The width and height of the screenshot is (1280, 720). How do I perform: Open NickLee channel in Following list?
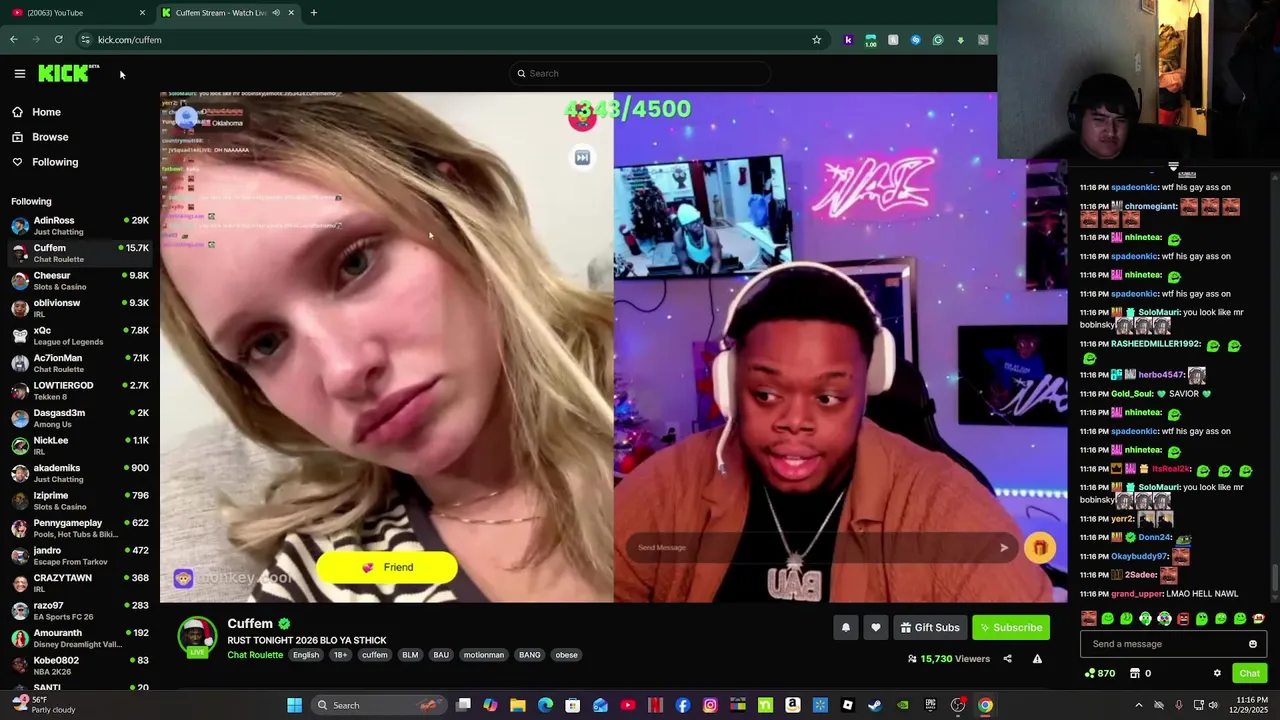coord(80,446)
